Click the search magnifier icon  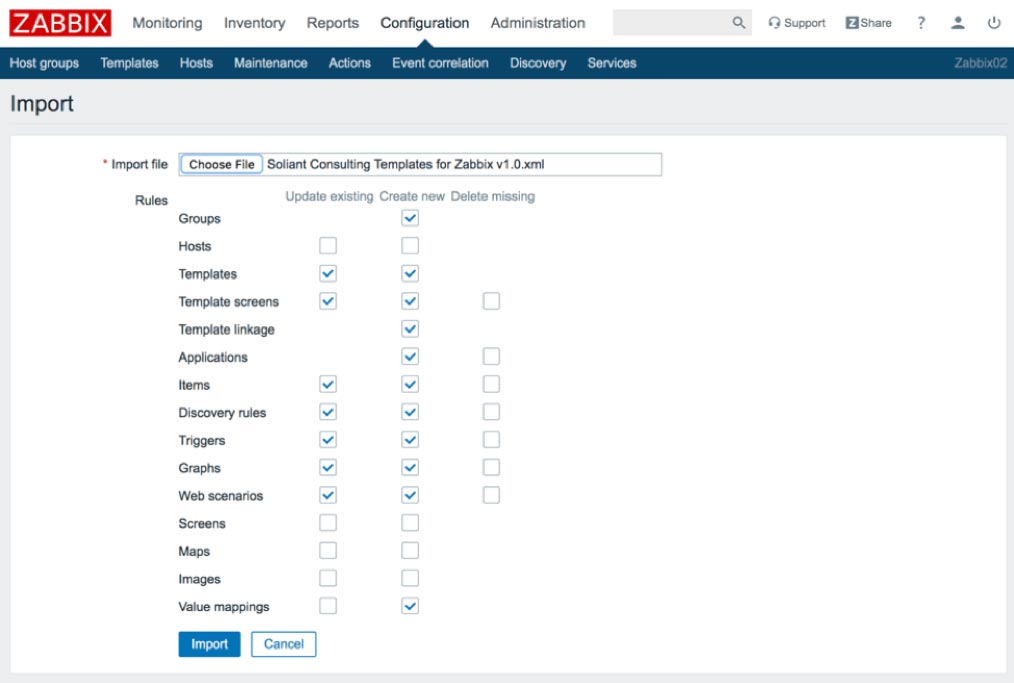(739, 23)
